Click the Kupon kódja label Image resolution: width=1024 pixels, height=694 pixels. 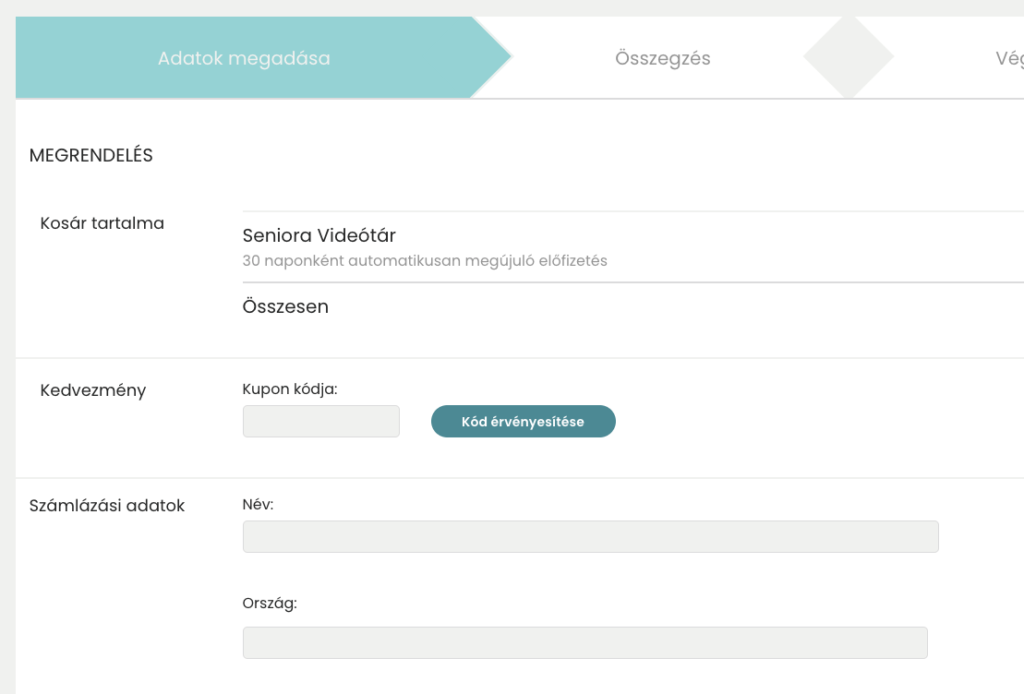(290, 389)
